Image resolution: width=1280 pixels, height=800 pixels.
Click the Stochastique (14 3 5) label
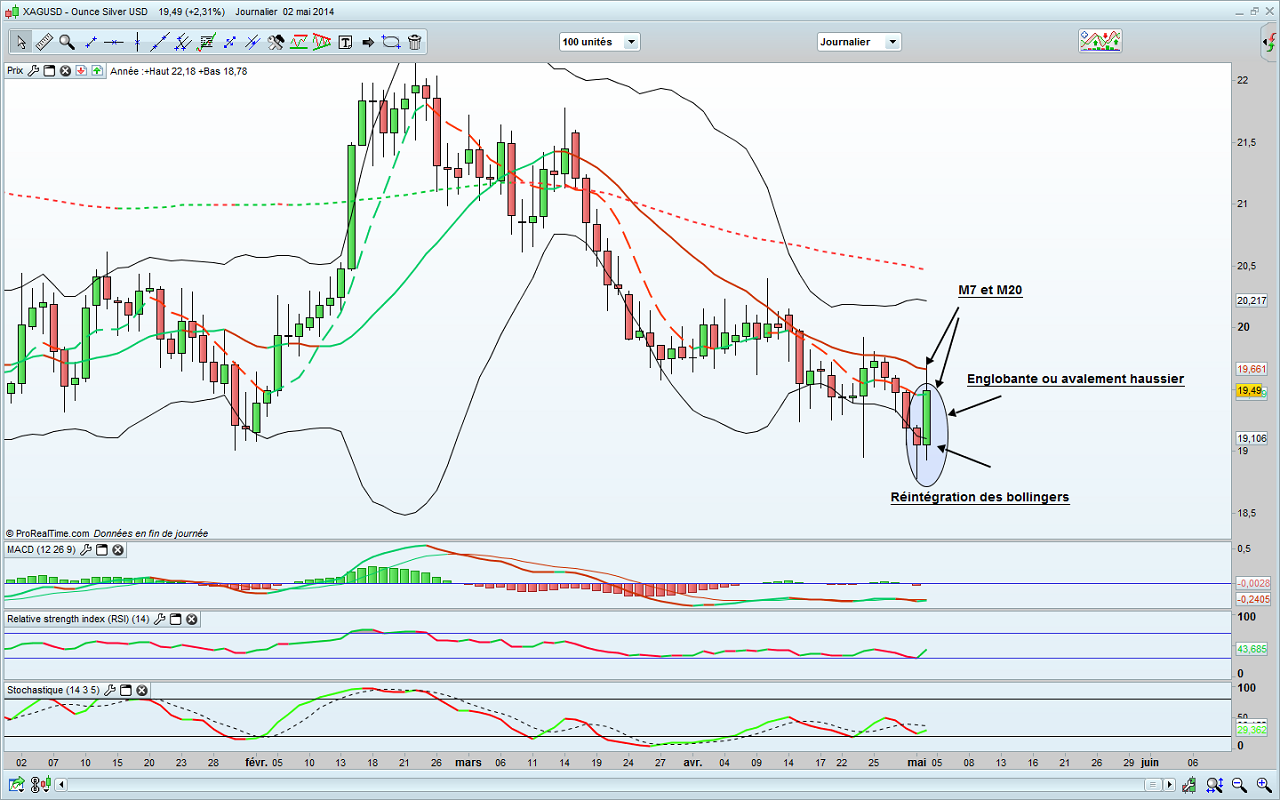coord(51,690)
